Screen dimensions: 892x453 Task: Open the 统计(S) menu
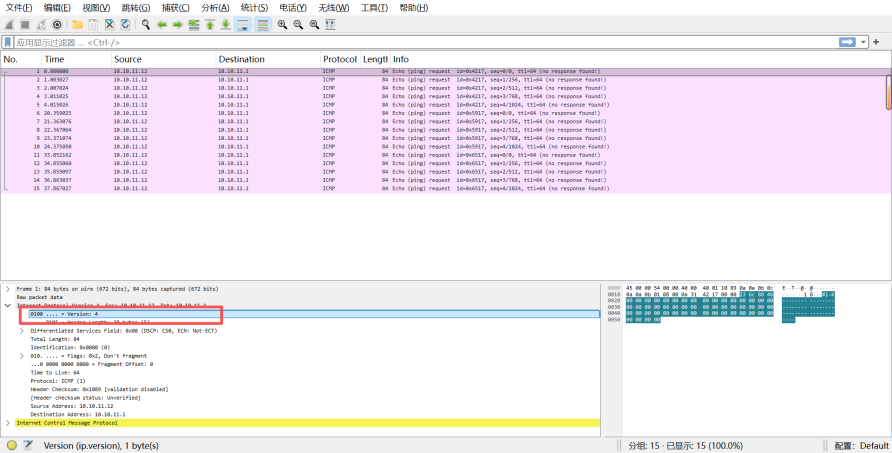pos(255,8)
